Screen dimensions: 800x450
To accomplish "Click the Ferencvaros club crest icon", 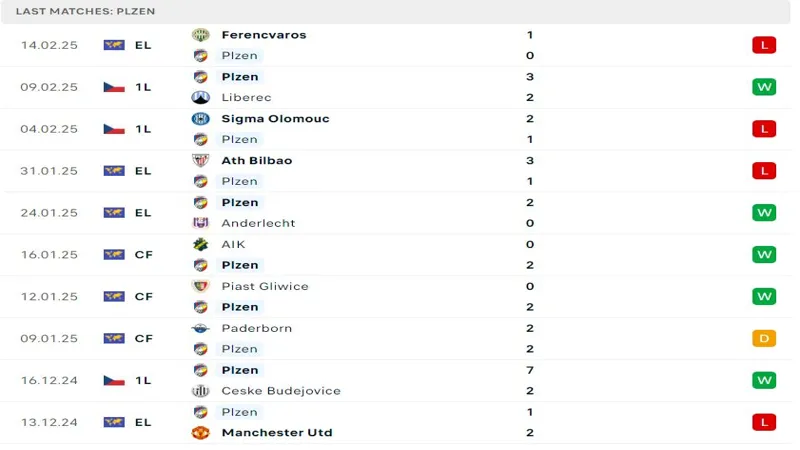I will coord(201,35).
